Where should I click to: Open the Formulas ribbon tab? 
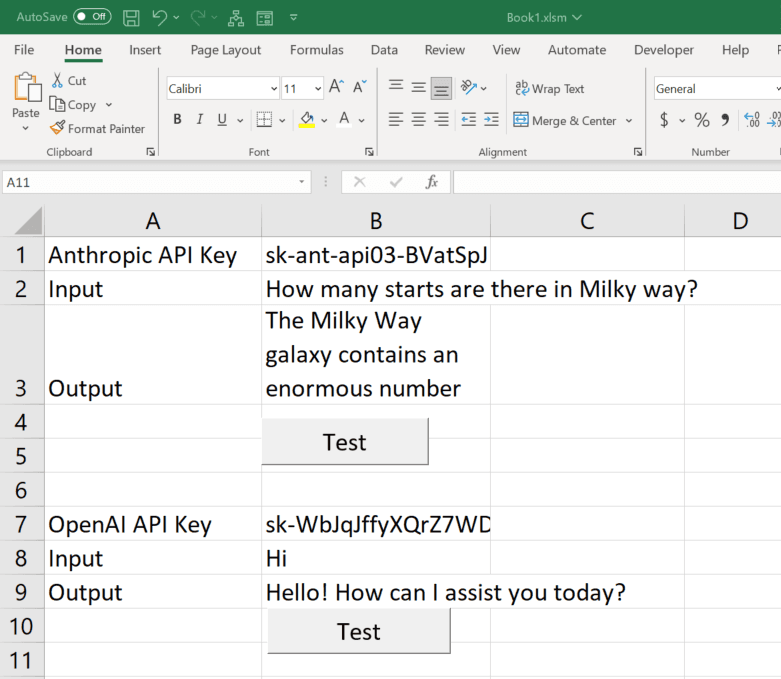pyautogui.click(x=316, y=50)
